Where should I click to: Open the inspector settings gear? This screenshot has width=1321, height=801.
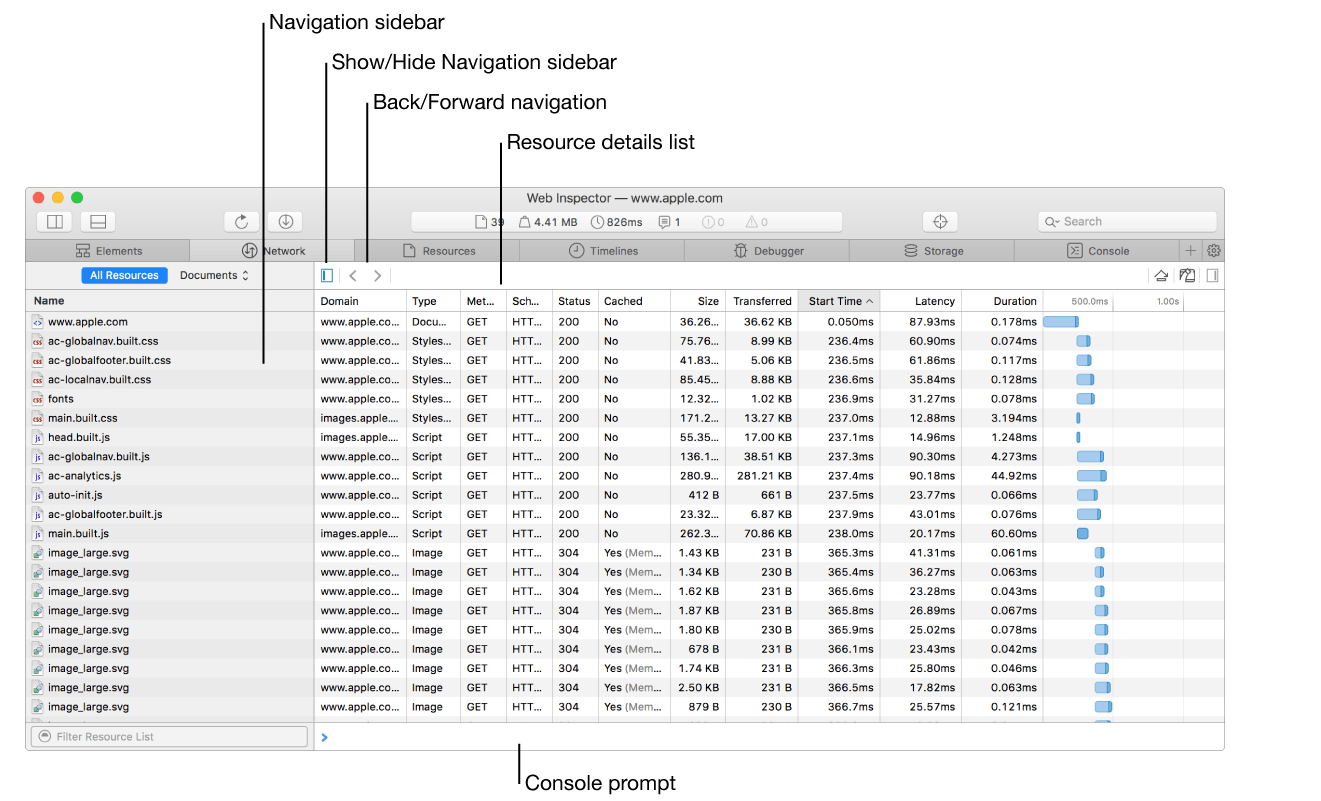click(x=1213, y=251)
